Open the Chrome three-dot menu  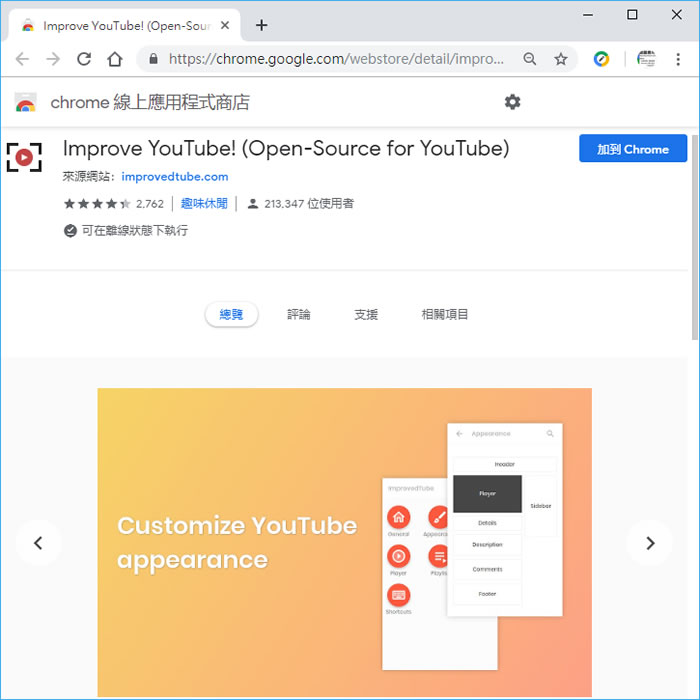click(x=678, y=59)
